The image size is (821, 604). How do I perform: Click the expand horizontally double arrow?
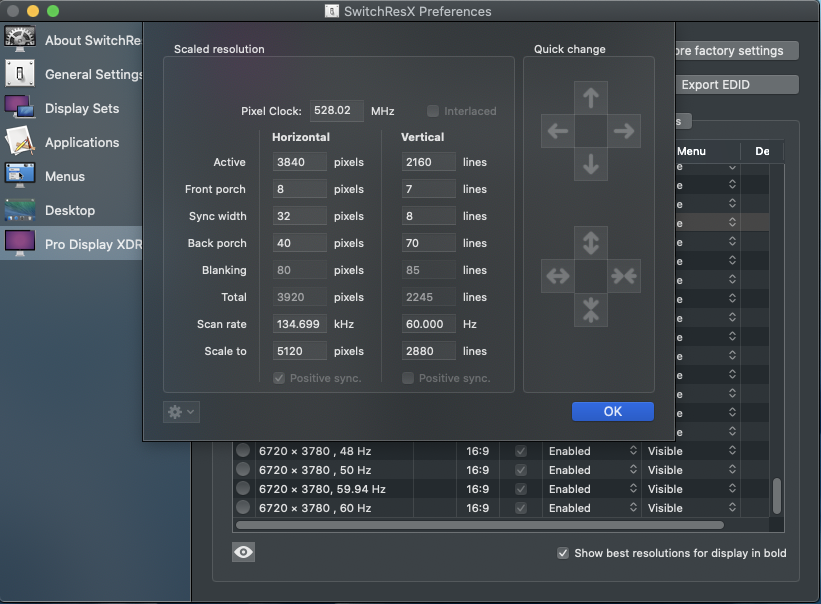(558, 276)
